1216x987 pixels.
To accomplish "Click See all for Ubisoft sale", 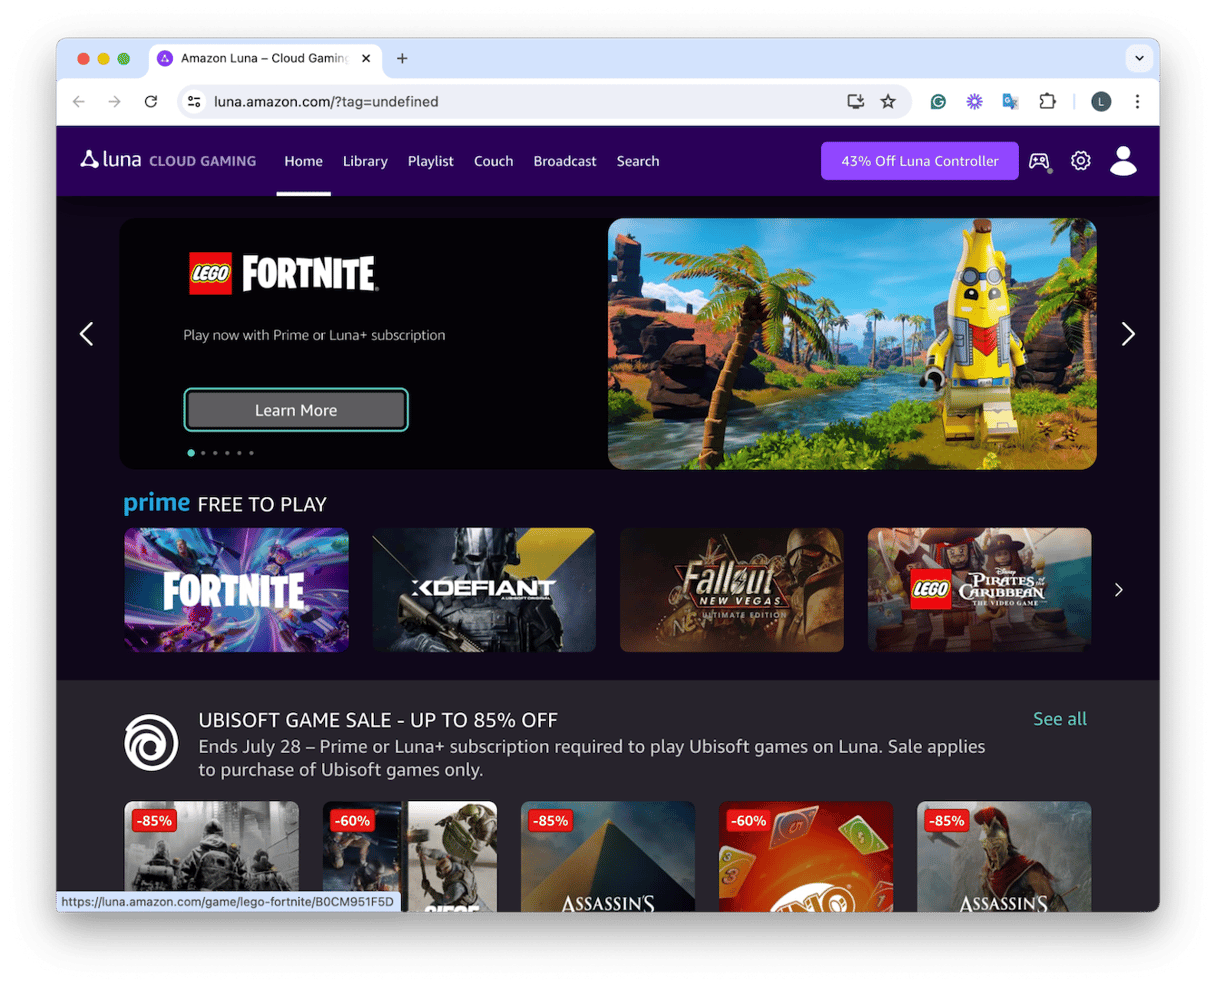I will [x=1059, y=719].
